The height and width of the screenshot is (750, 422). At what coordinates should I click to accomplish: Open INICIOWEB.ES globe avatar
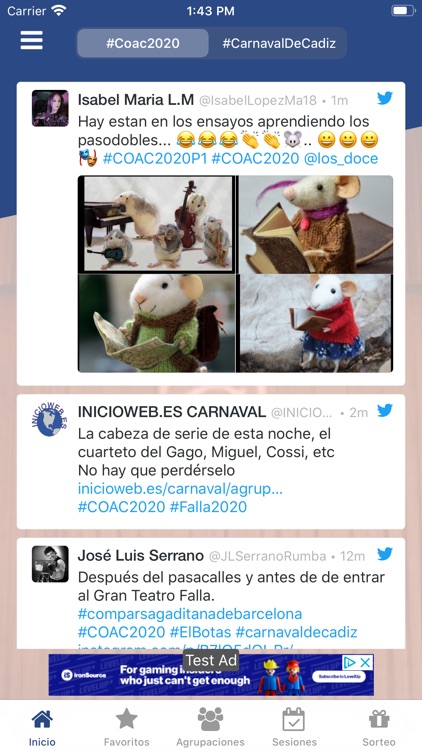[50, 420]
